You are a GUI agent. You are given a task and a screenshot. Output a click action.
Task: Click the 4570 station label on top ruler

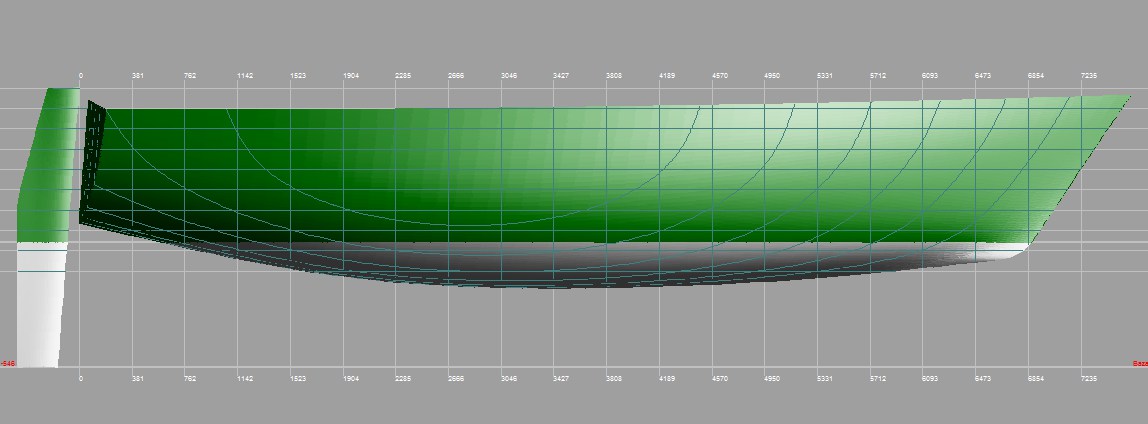(720, 75)
